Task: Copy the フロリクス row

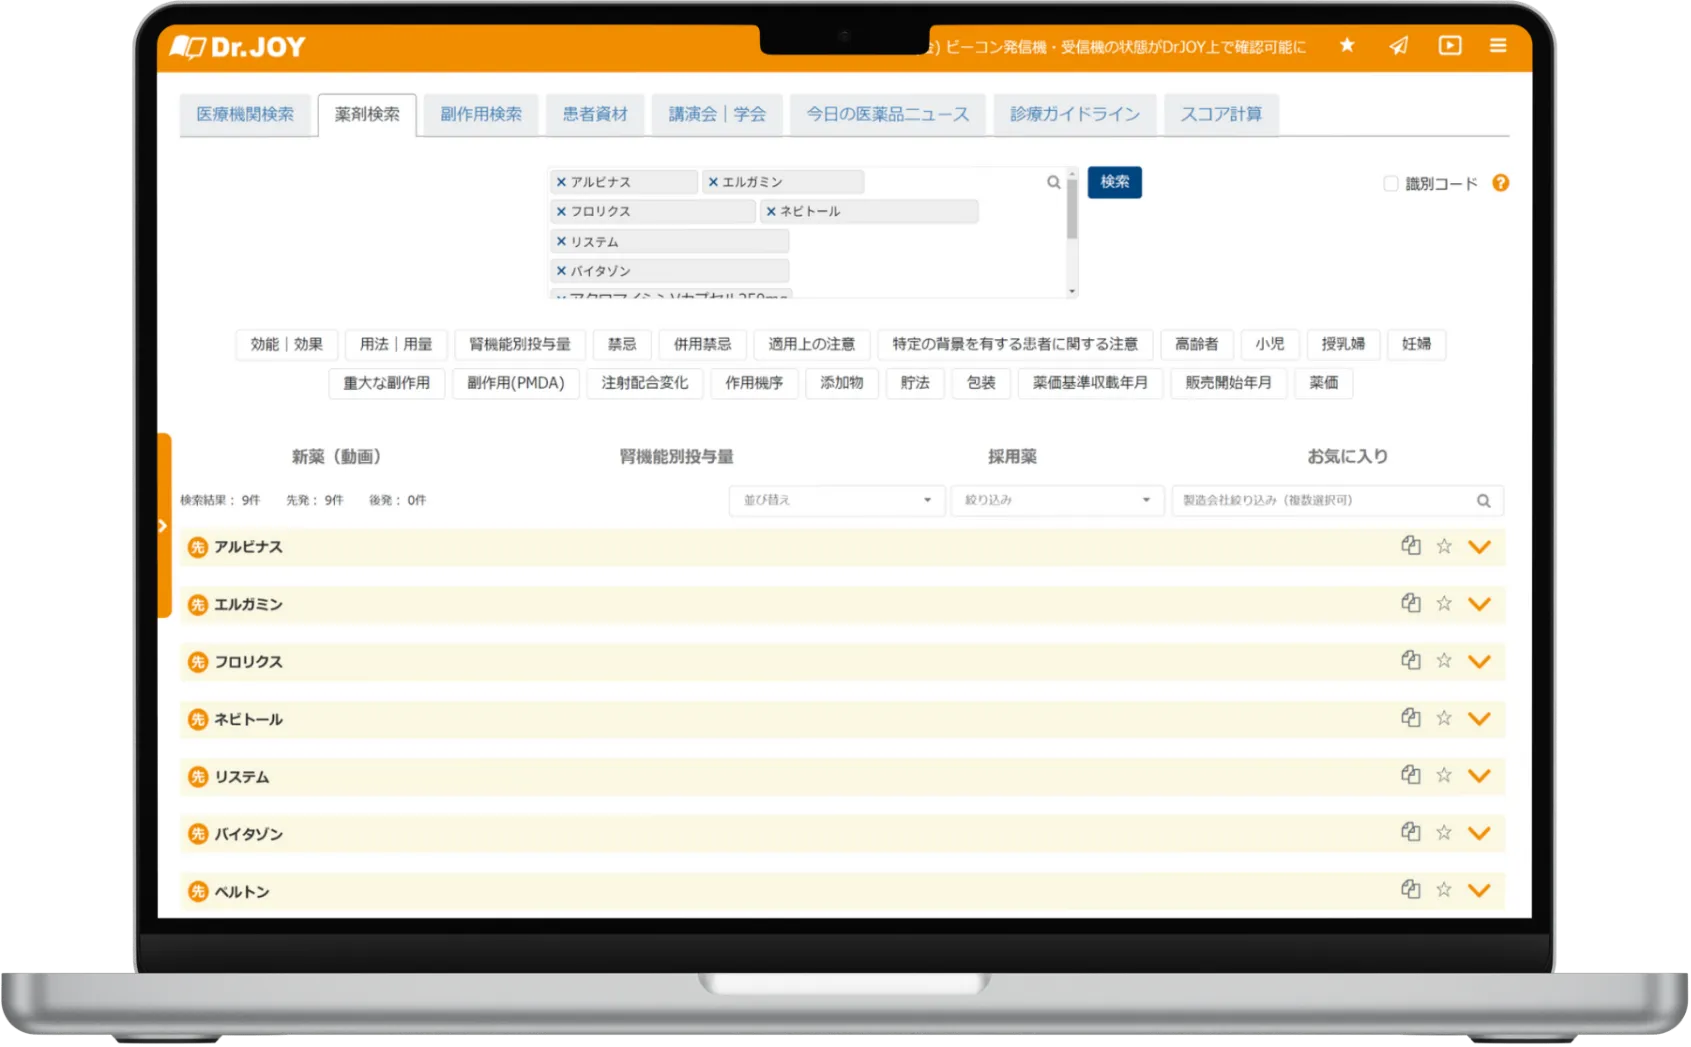Action: click(1411, 660)
